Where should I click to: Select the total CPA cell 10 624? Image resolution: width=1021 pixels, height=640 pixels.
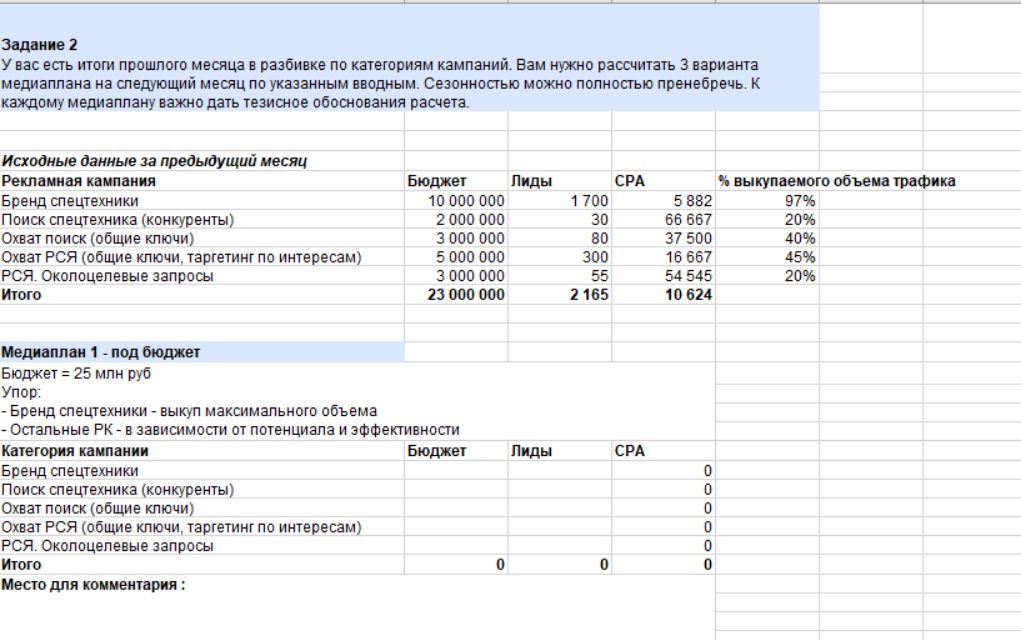(664, 296)
